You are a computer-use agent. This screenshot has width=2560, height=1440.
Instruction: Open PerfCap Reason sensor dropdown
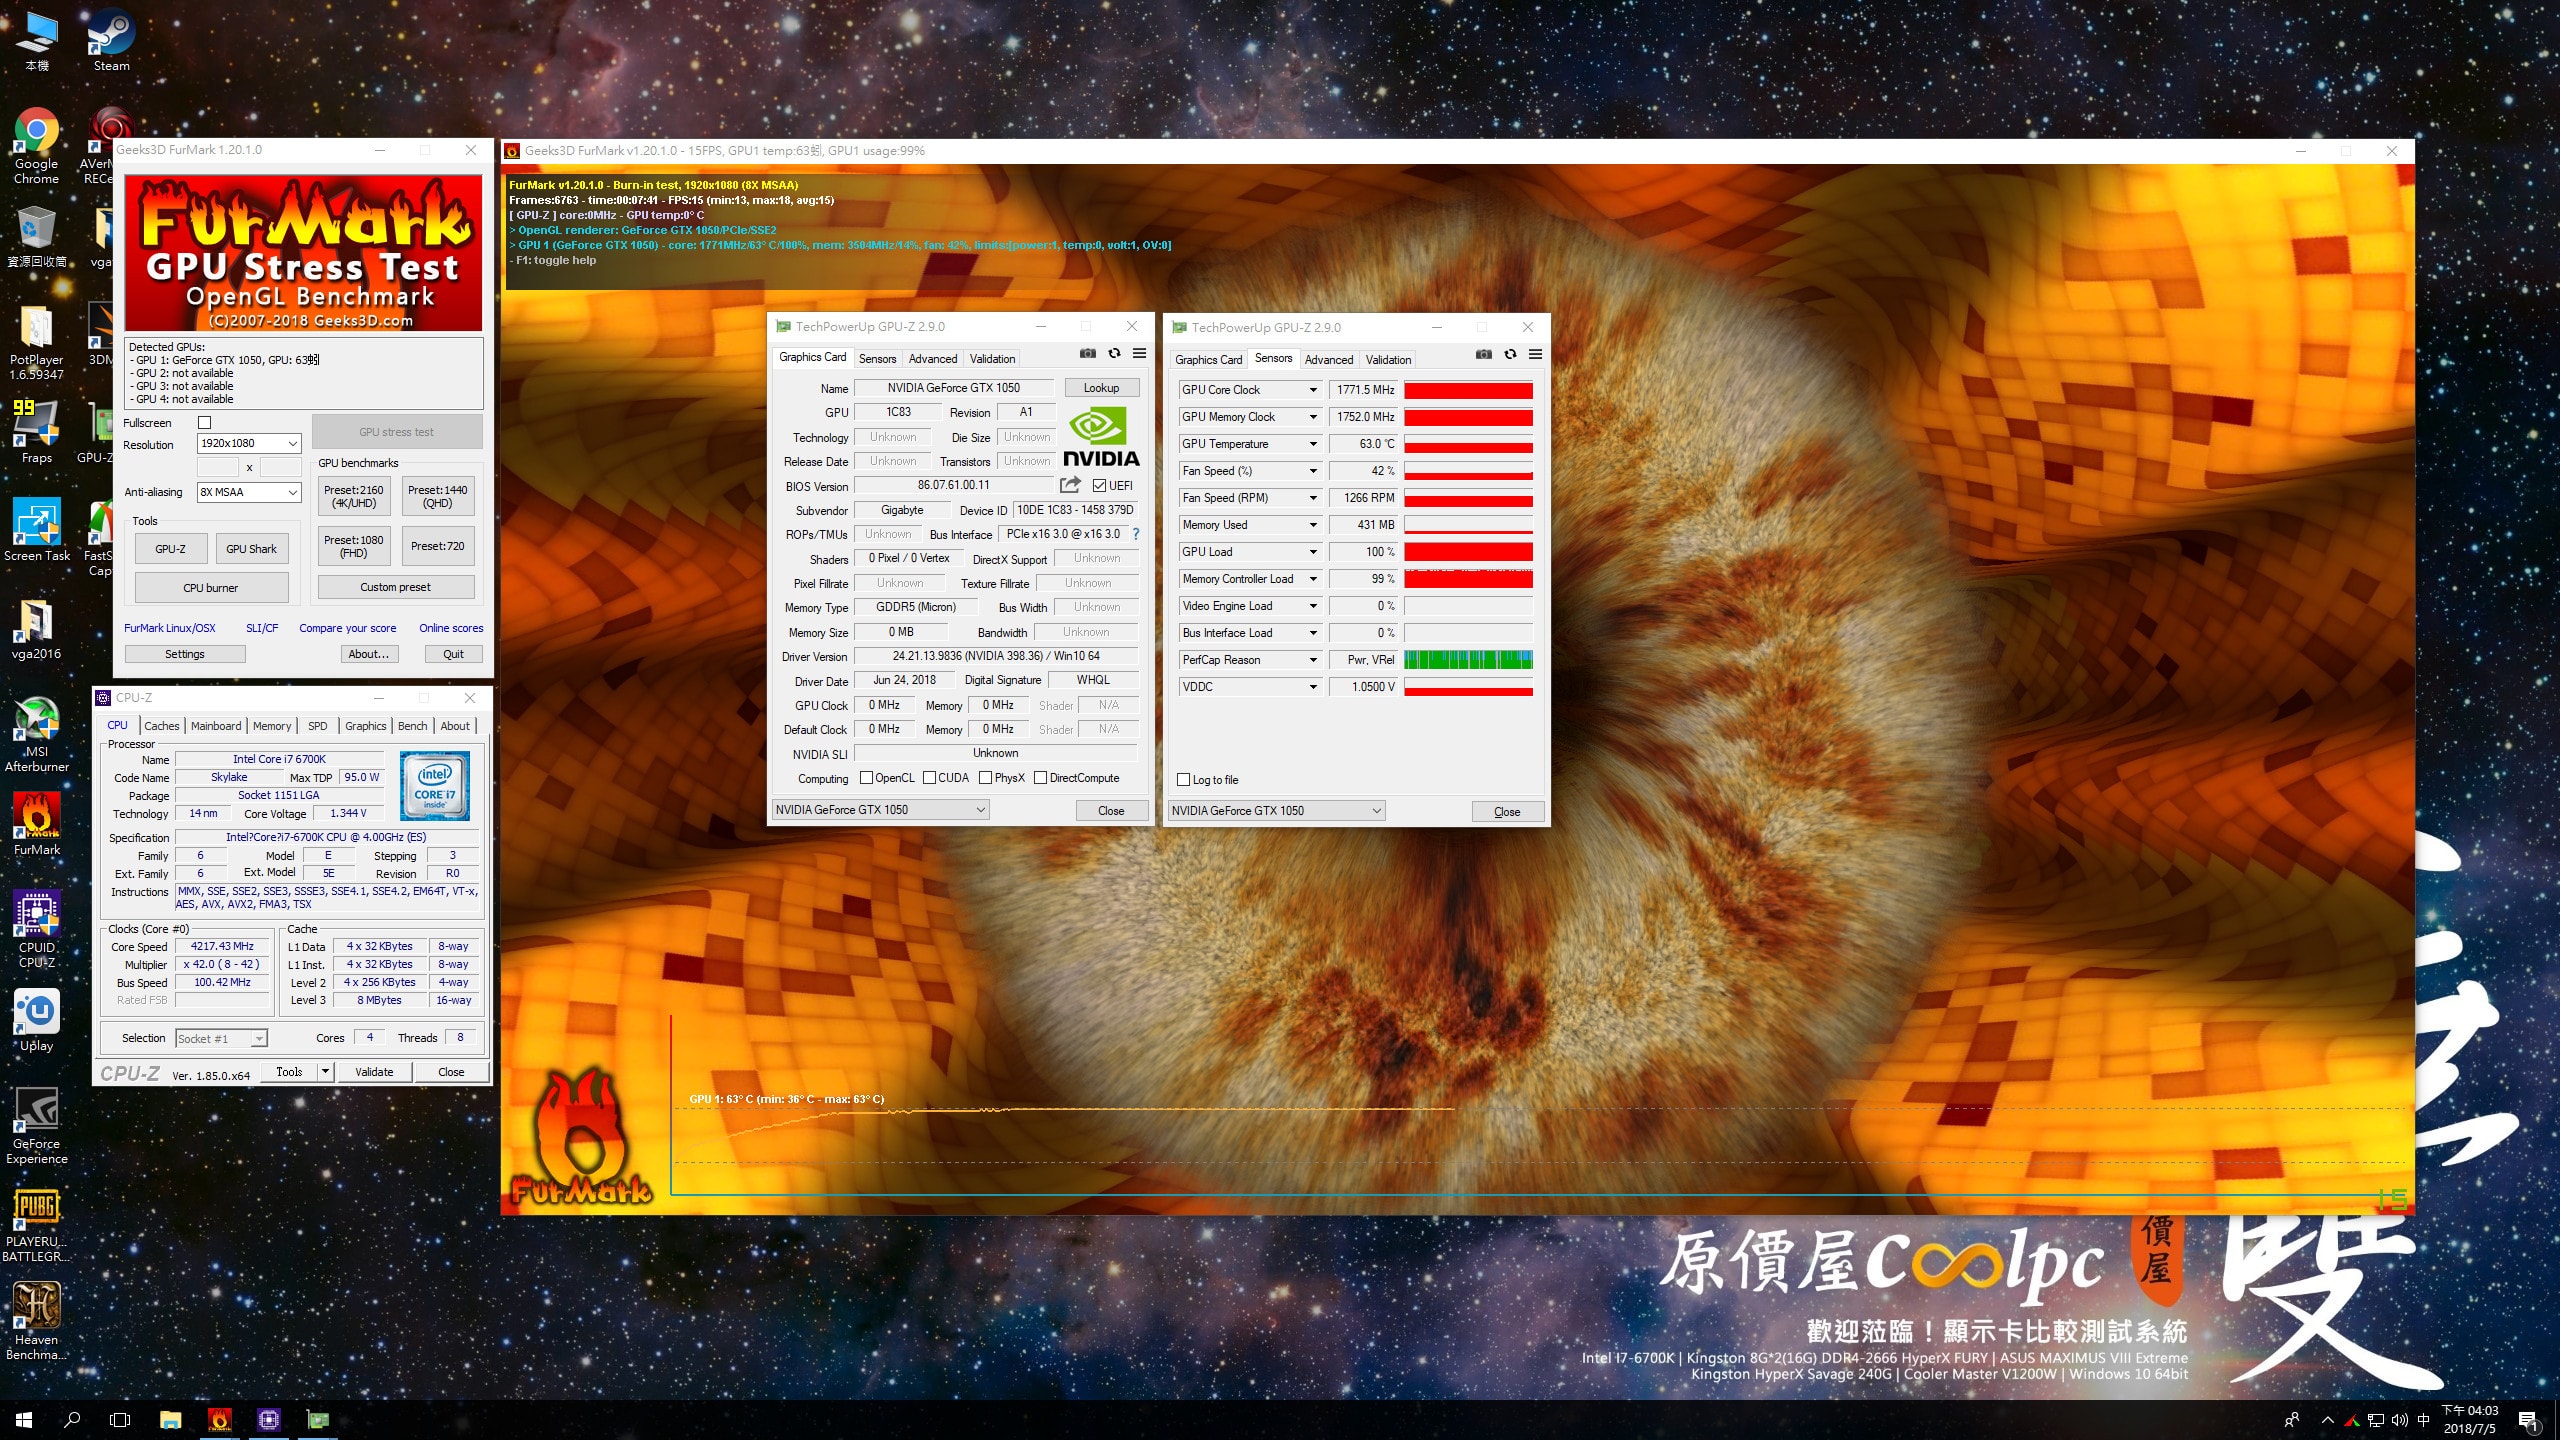pos(1313,660)
